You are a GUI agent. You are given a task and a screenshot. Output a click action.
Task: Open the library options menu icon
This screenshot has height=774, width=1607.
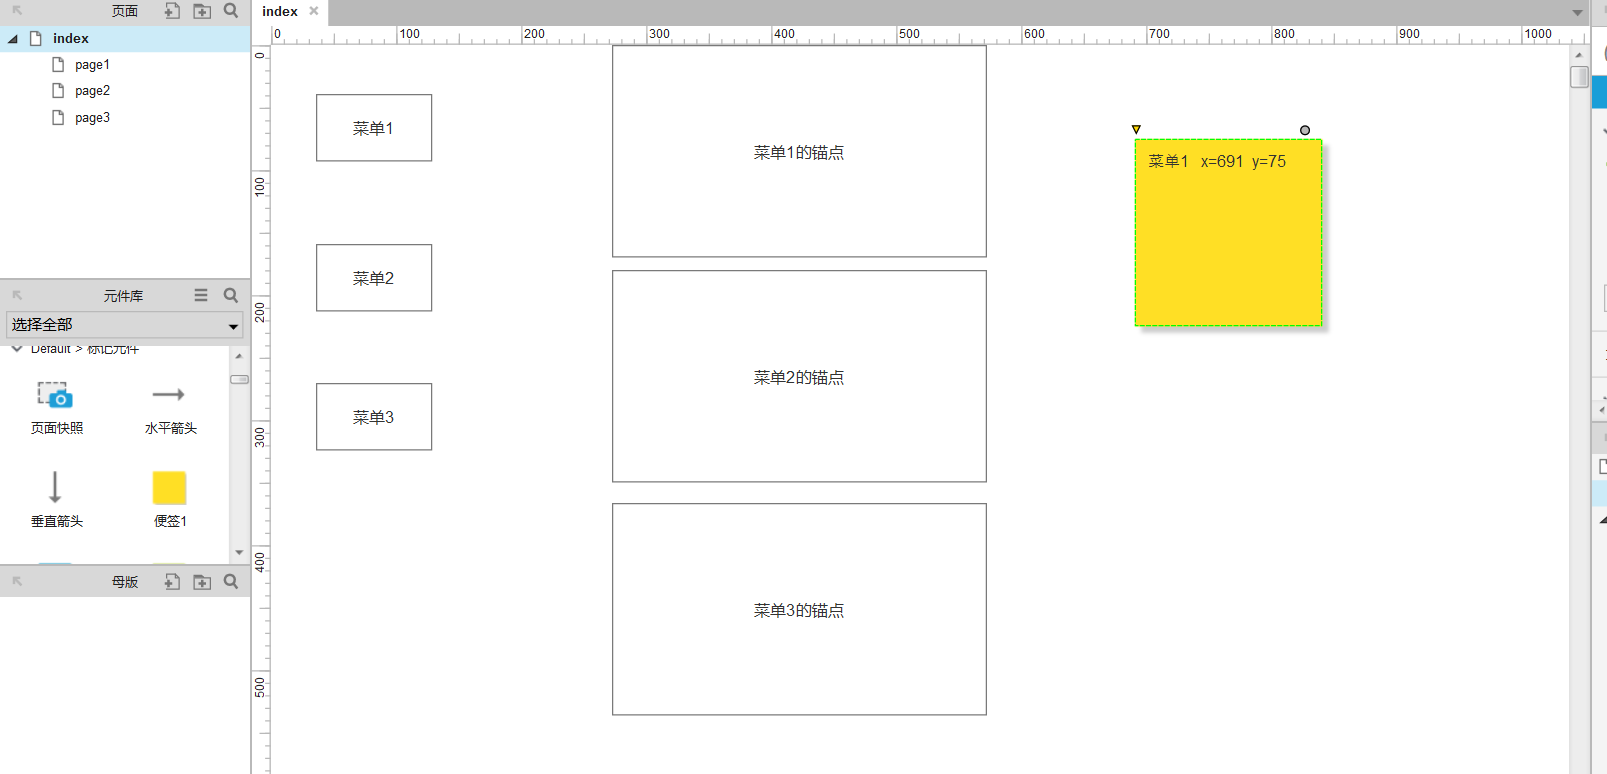tap(201, 295)
